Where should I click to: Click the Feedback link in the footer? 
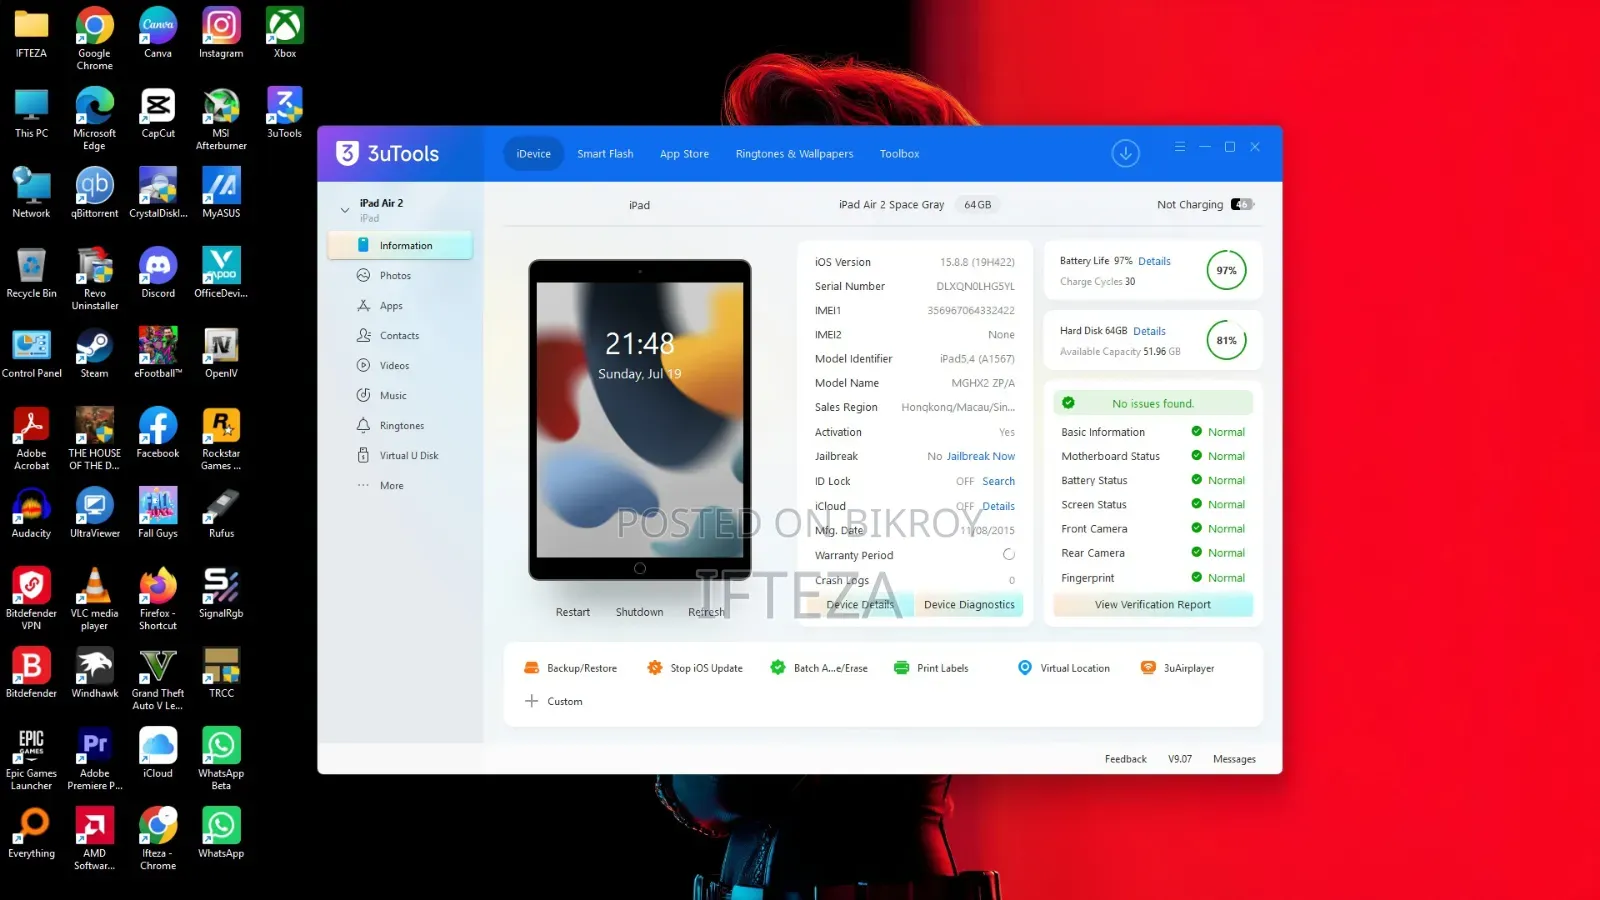pos(1125,760)
